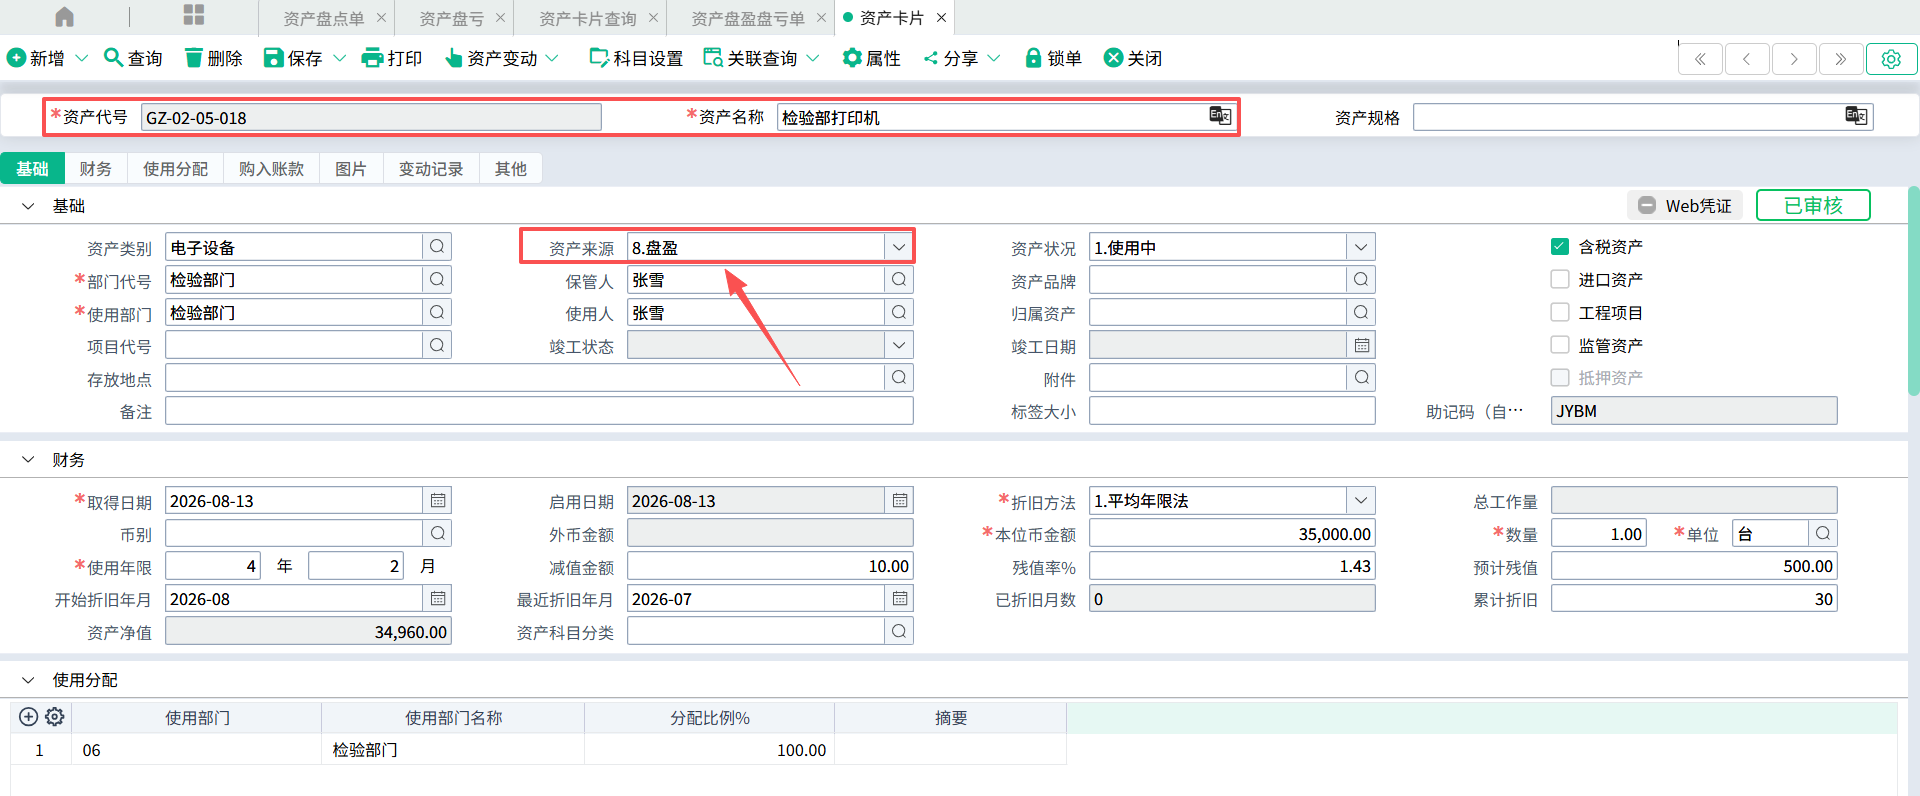1920x796 pixels.
Task: Switch to the 使用分配 tab
Action: coord(175,168)
